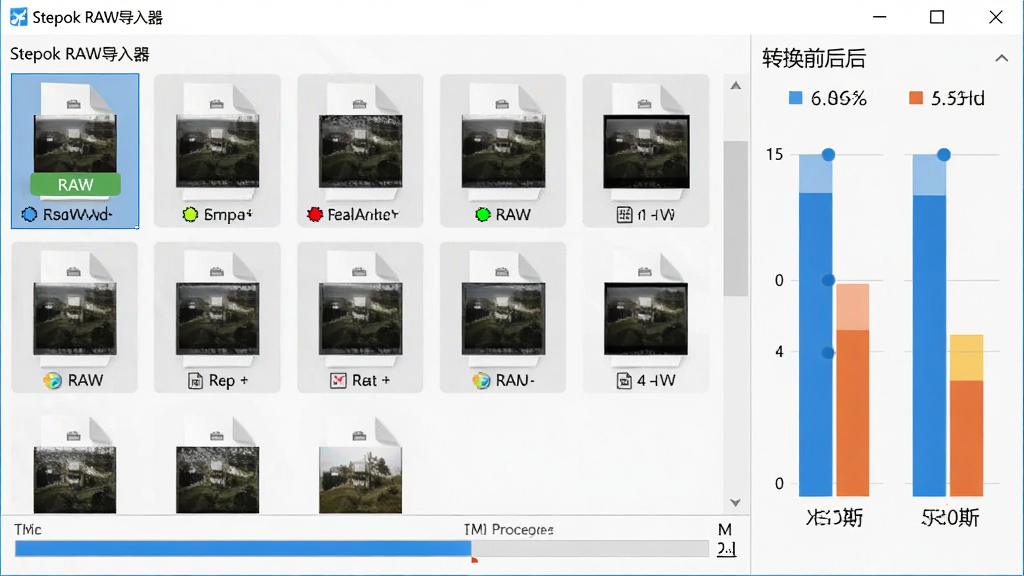
Task: Click the green RAW badge on the selected thumbnail
Action: tap(75, 184)
